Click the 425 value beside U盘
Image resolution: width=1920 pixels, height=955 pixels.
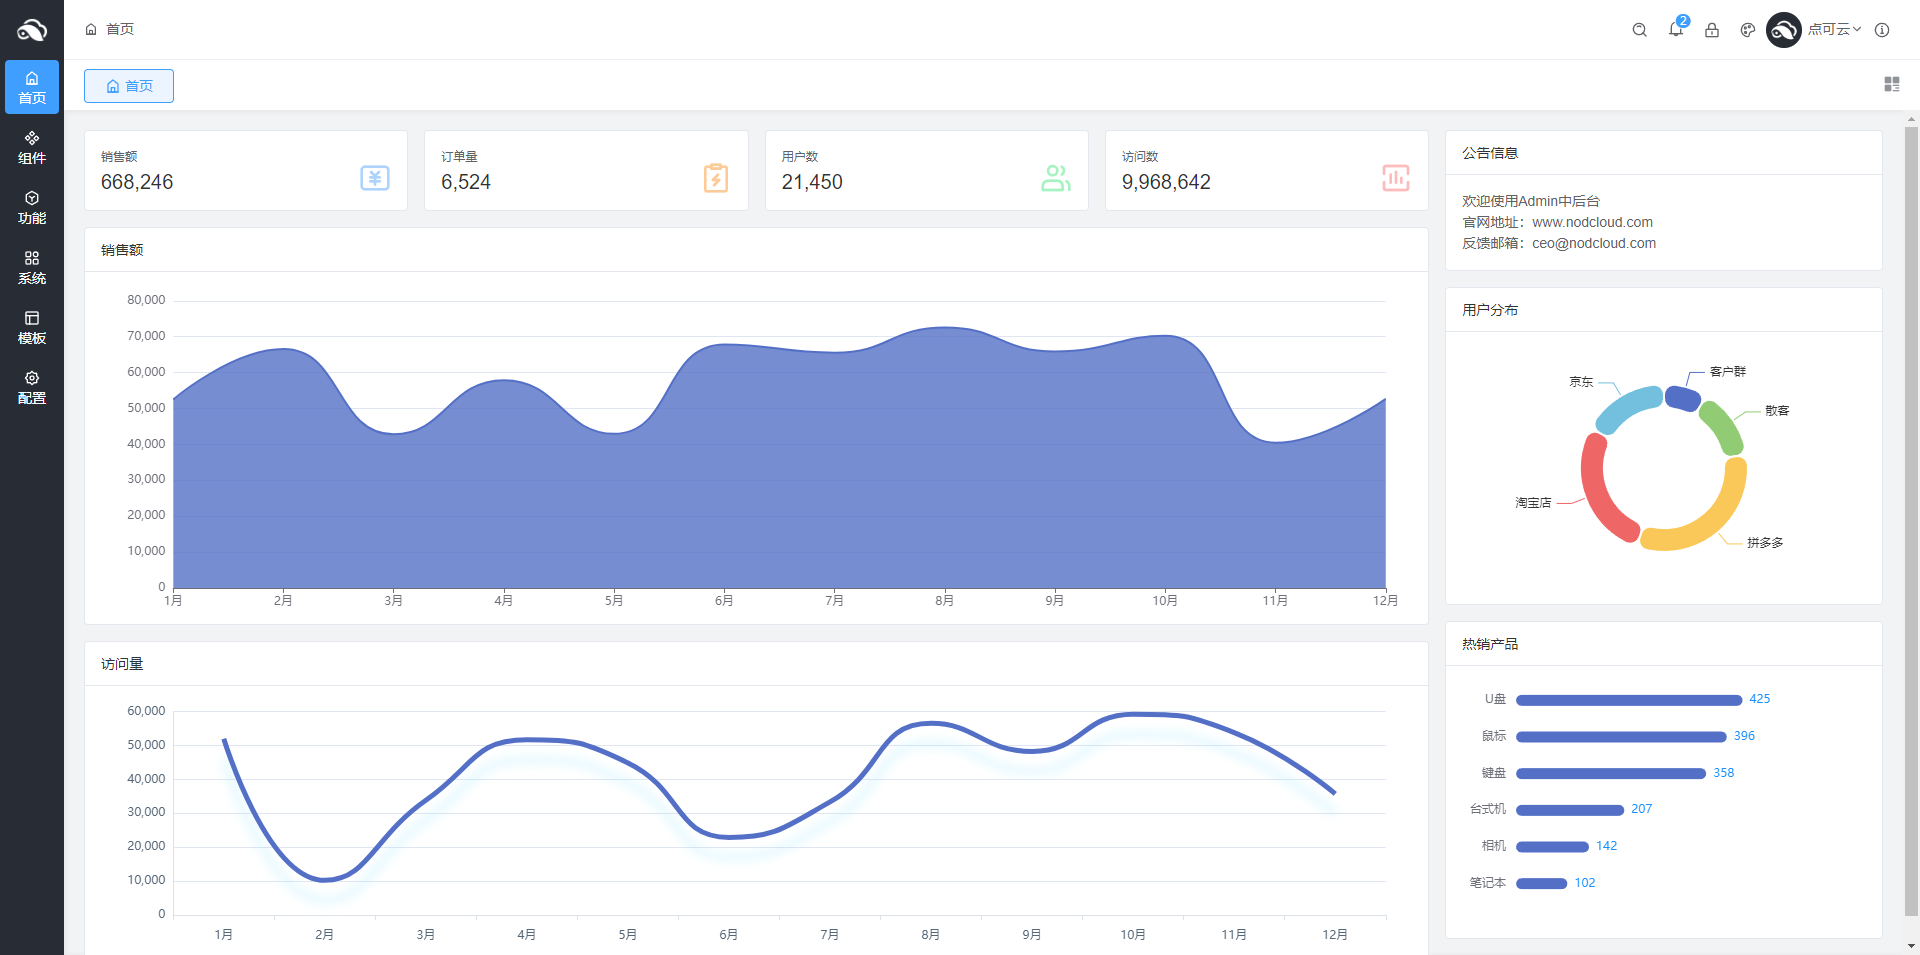[1760, 699]
